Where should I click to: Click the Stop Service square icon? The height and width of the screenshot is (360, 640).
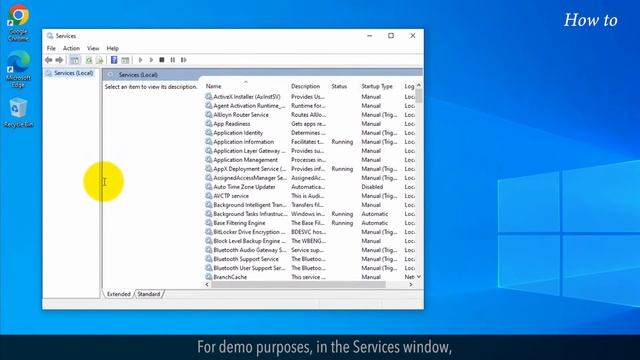coord(162,60)
